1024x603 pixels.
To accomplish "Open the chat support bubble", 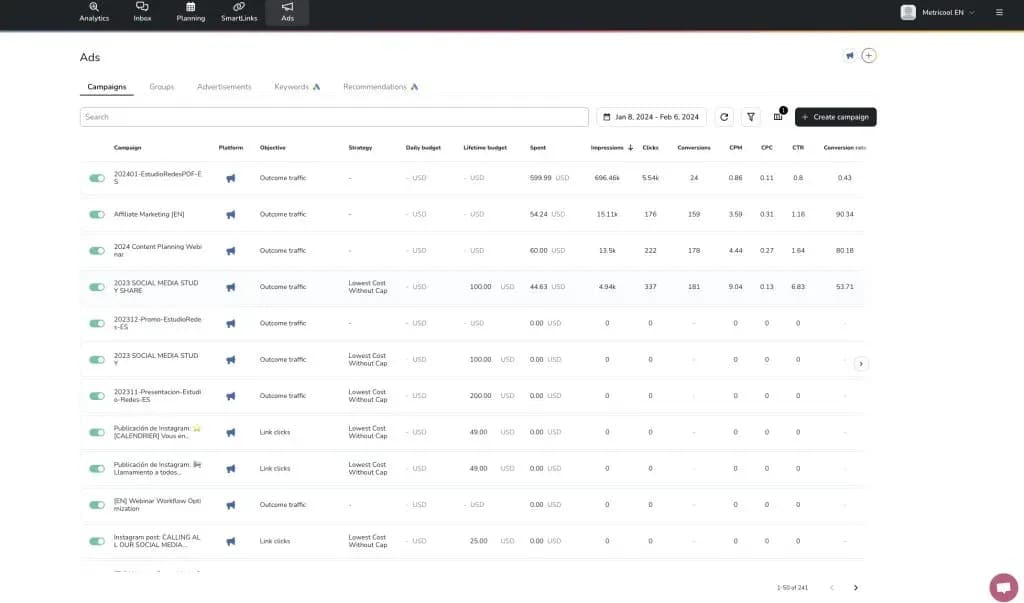I will point(1004,587).
